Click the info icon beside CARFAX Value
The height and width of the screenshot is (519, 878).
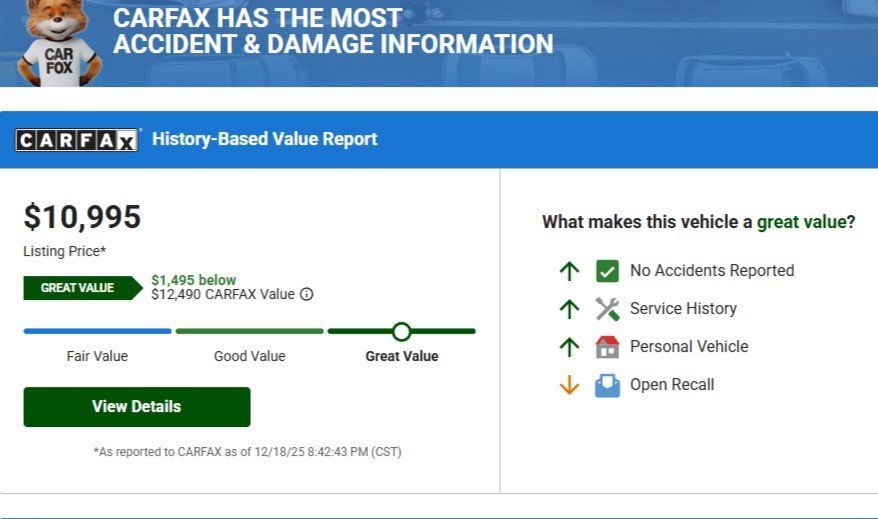[307, 294]
